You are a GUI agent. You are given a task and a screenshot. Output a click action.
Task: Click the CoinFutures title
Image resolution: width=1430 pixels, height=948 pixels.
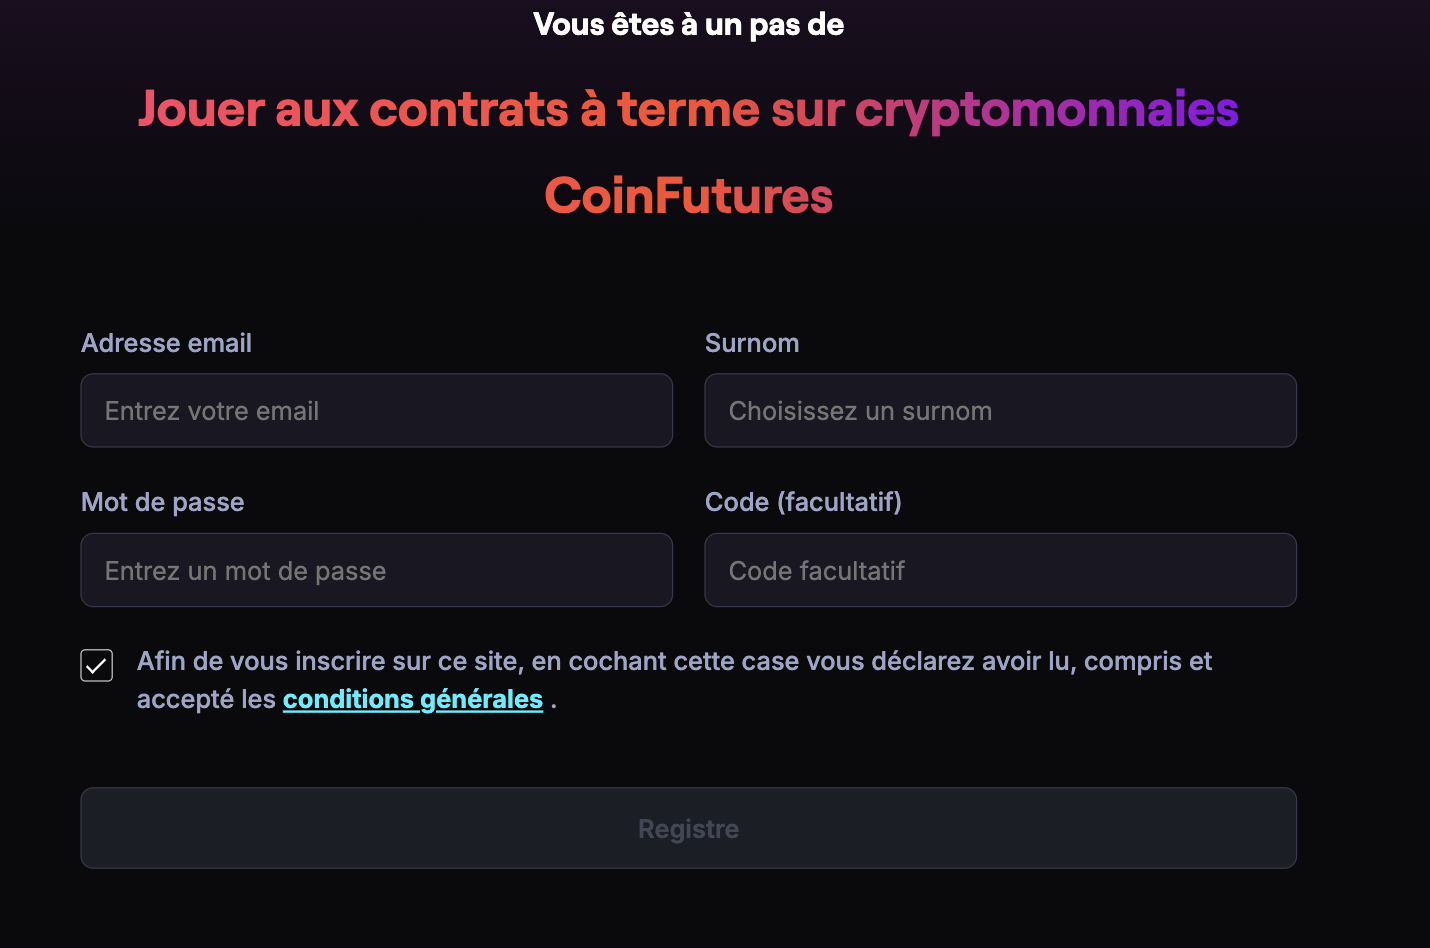(688, 196)
